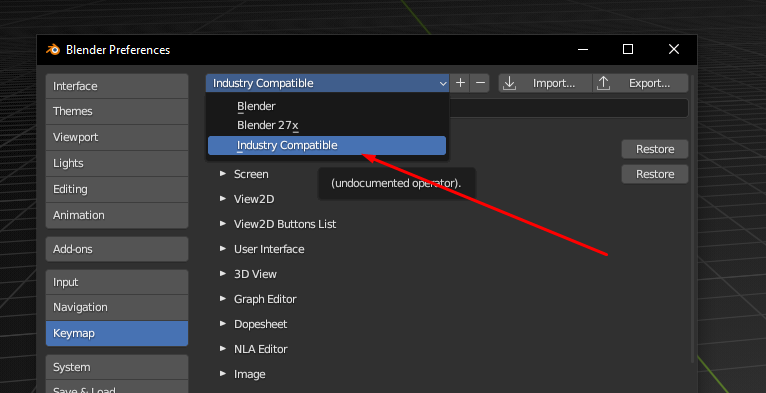Expand the NLA Editor keymap section
Viewport: 766px width, 393px height.
point(223,349)
